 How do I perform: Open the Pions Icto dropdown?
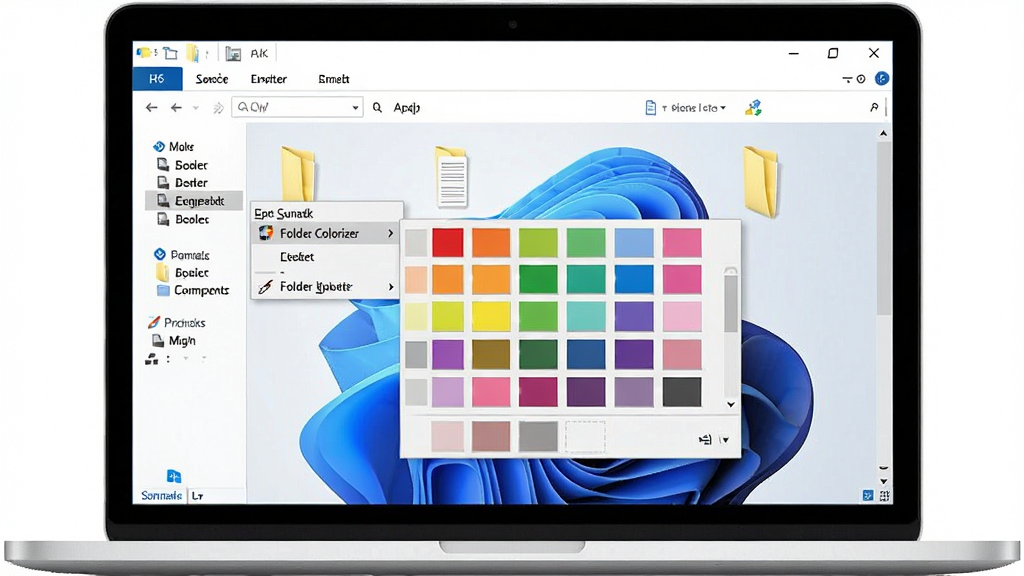click(x=694, y=108)
